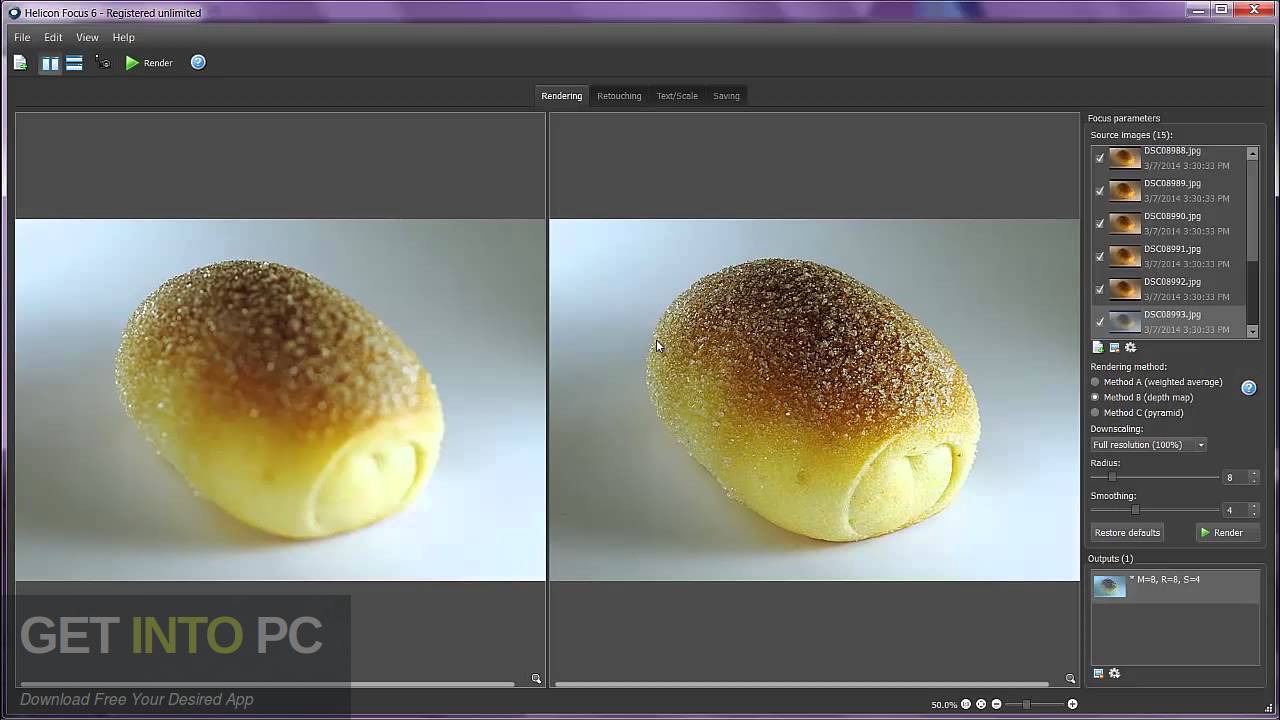
Task: Click magnifier icon in left preview pane
Action: click(536, 679)
